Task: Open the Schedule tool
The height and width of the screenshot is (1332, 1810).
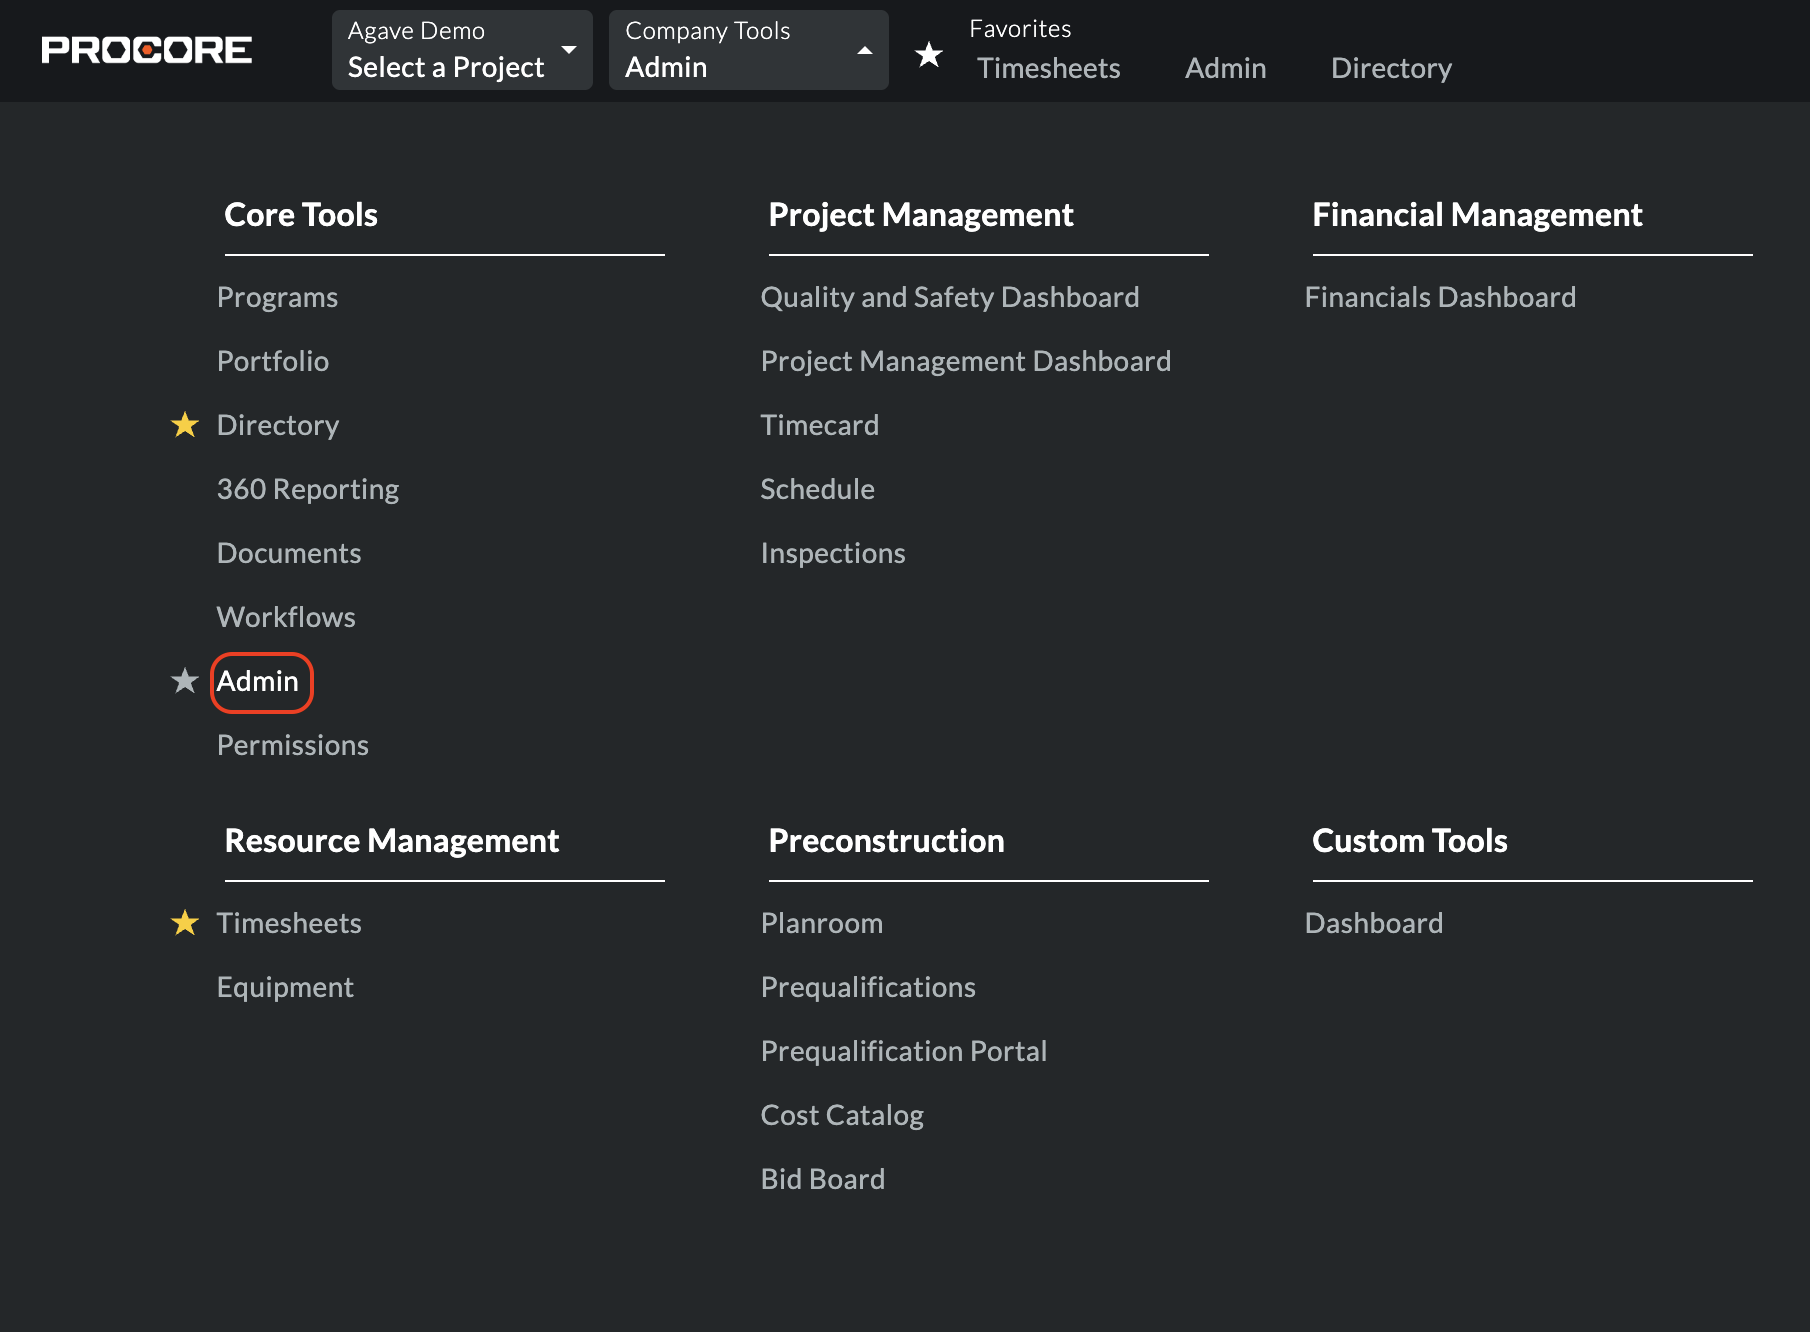Action: click(818, 489)
